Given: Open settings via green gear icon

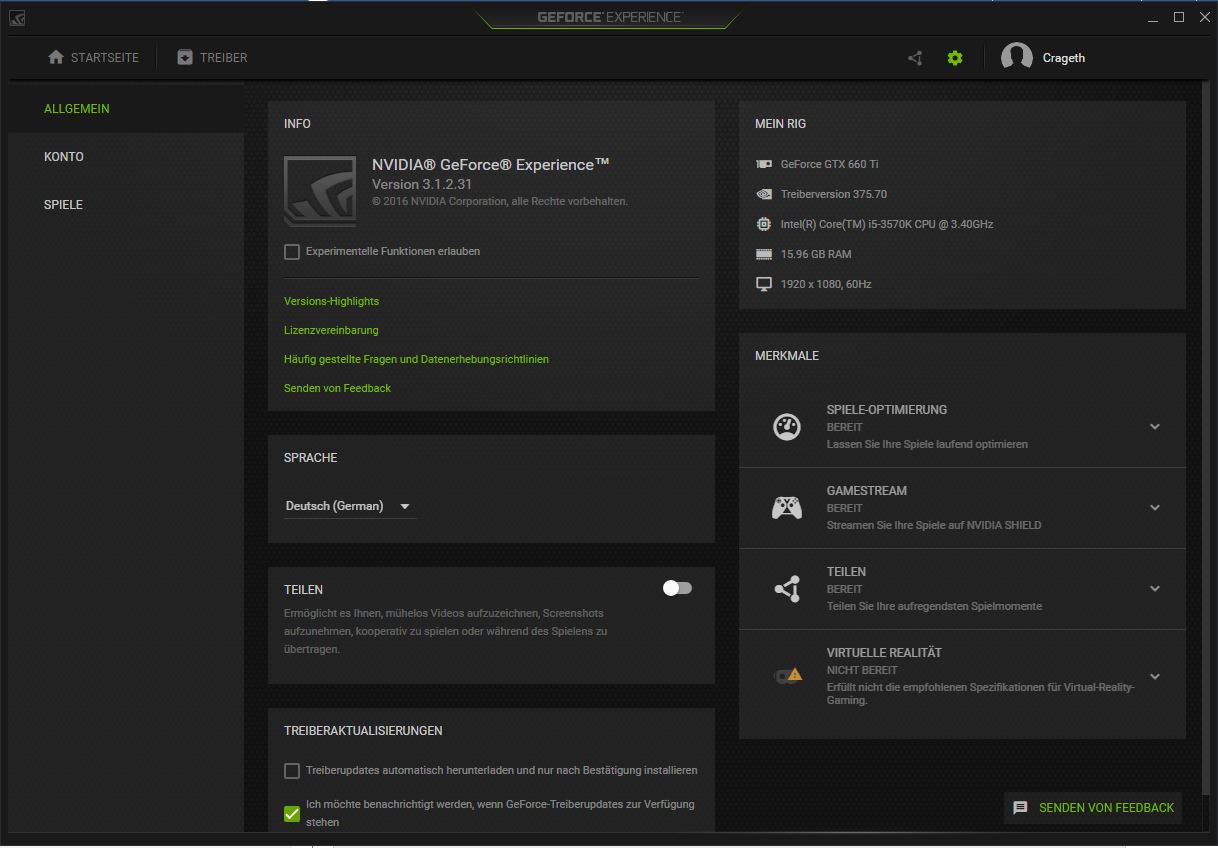Looking at the screenshot, I should coord(955,58).
